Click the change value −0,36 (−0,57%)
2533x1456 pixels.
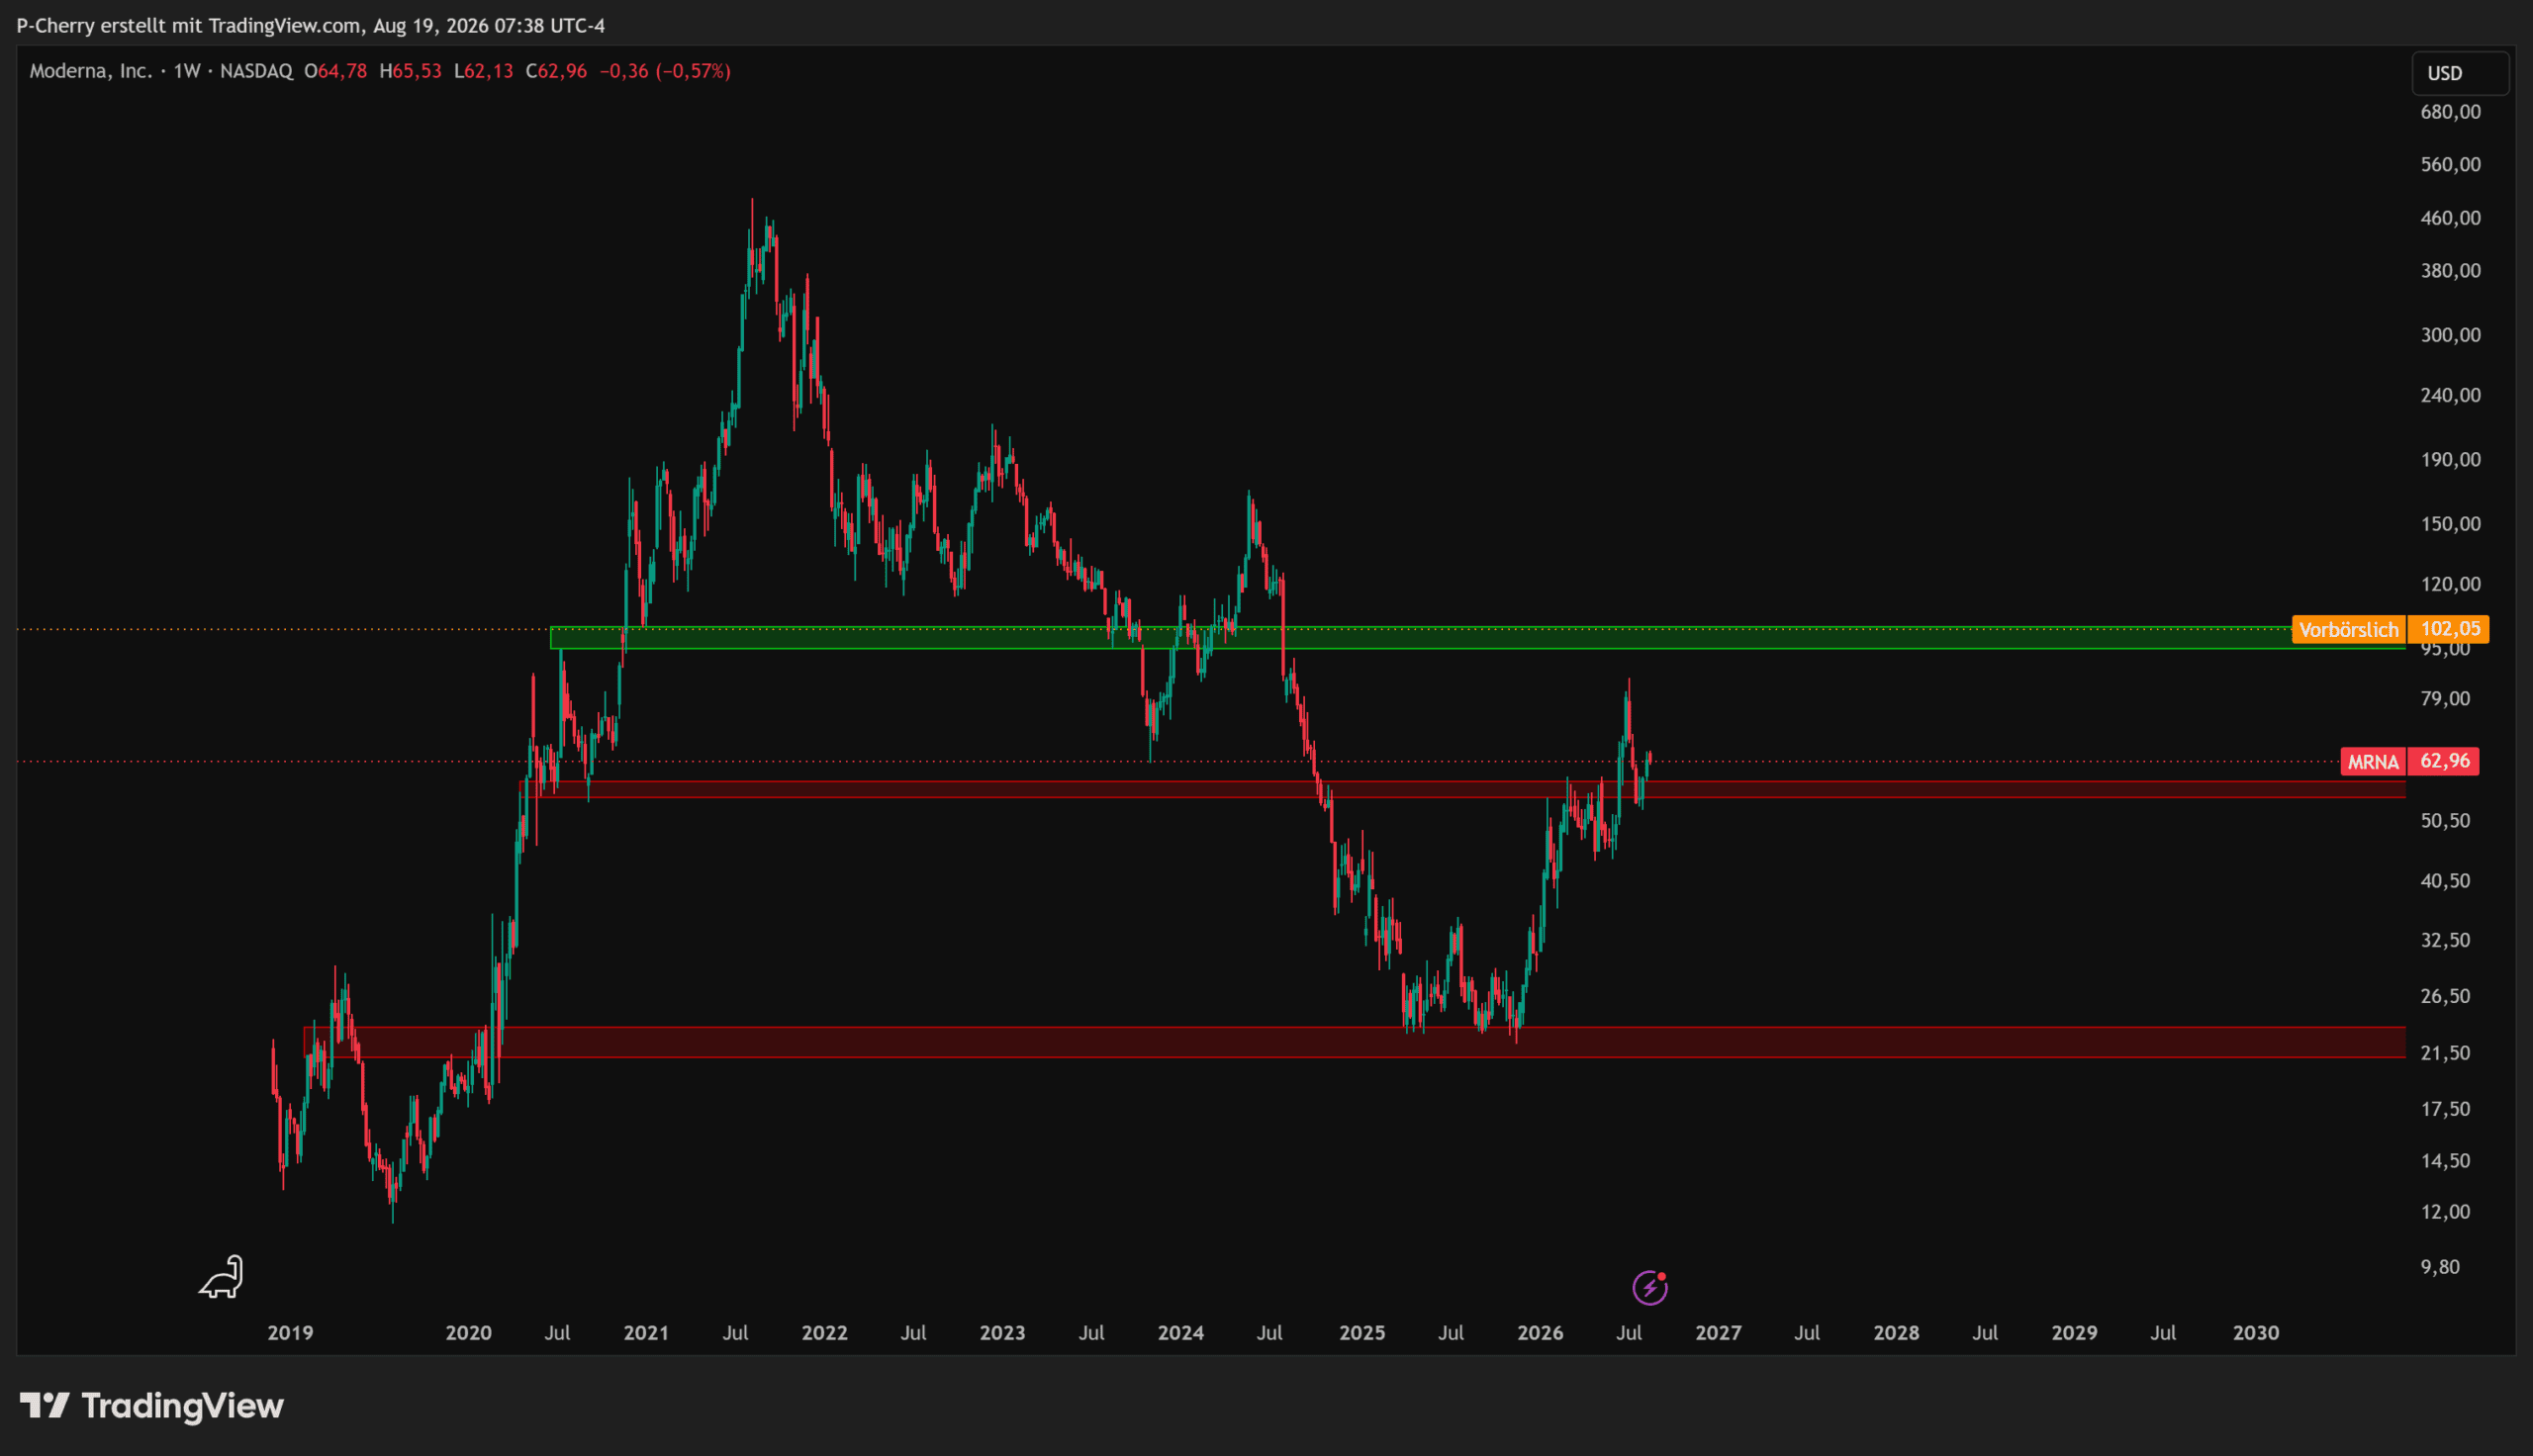tap(665, 71)
